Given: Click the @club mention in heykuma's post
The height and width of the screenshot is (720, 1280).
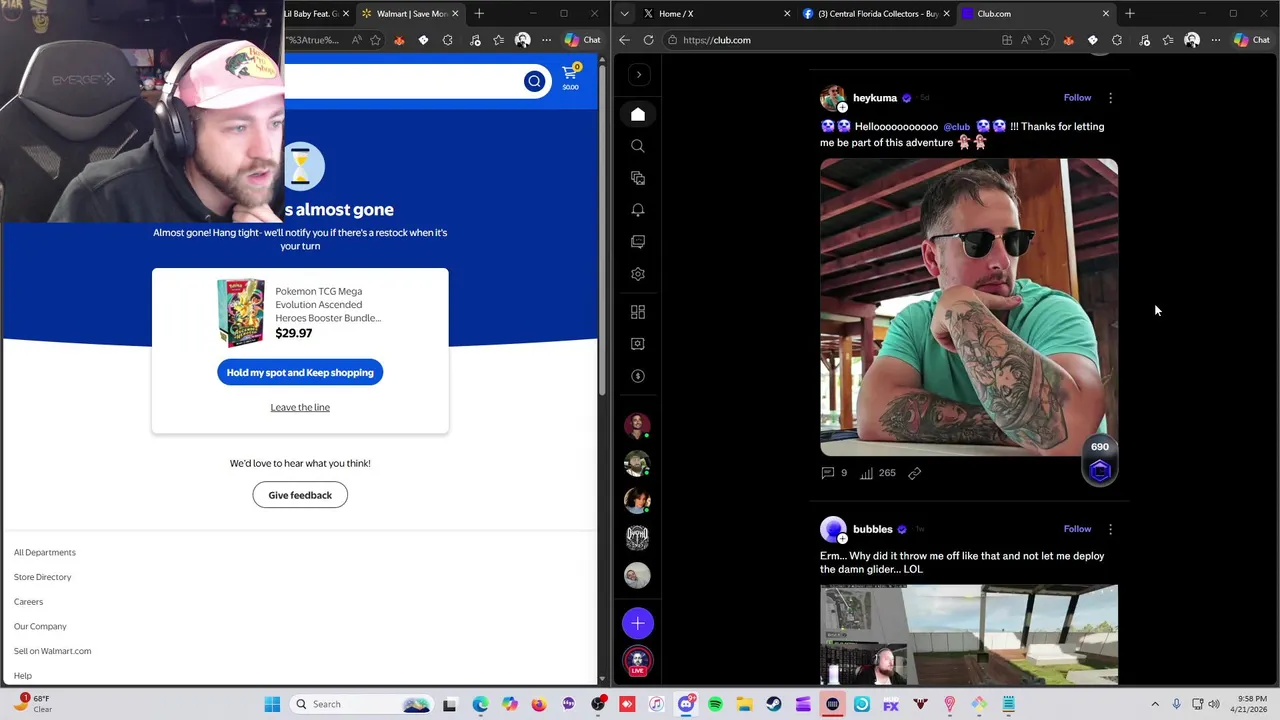Looking at the screenshot, I should [x=957, y=127].
